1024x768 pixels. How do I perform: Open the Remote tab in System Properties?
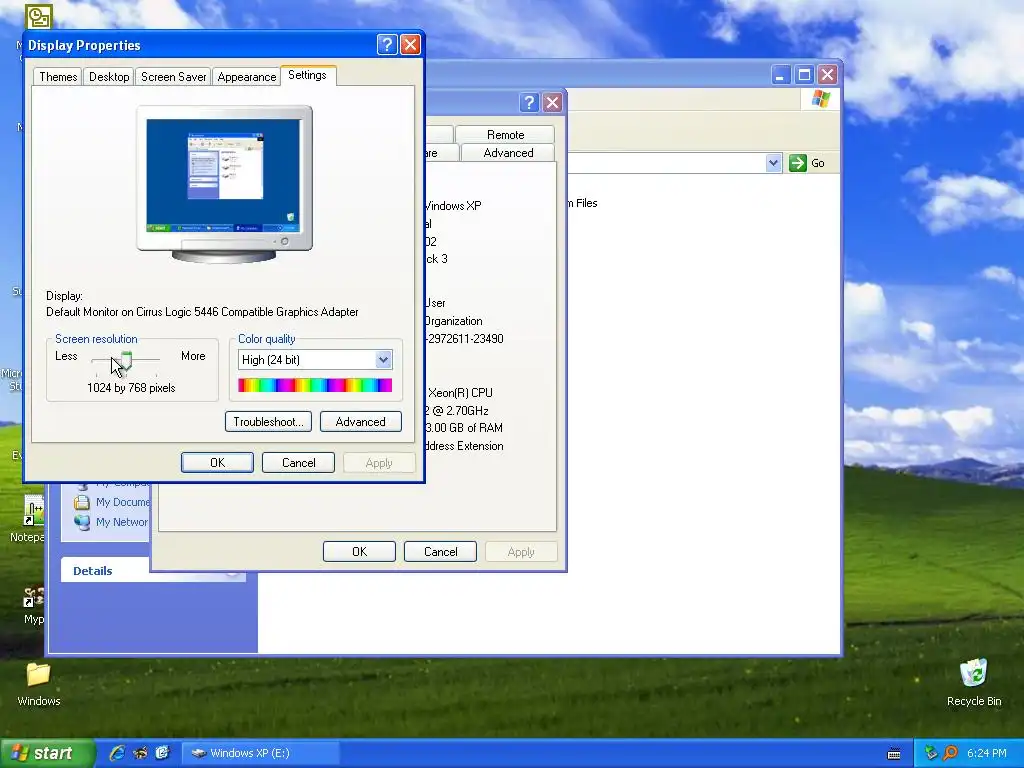pos(505,135)
